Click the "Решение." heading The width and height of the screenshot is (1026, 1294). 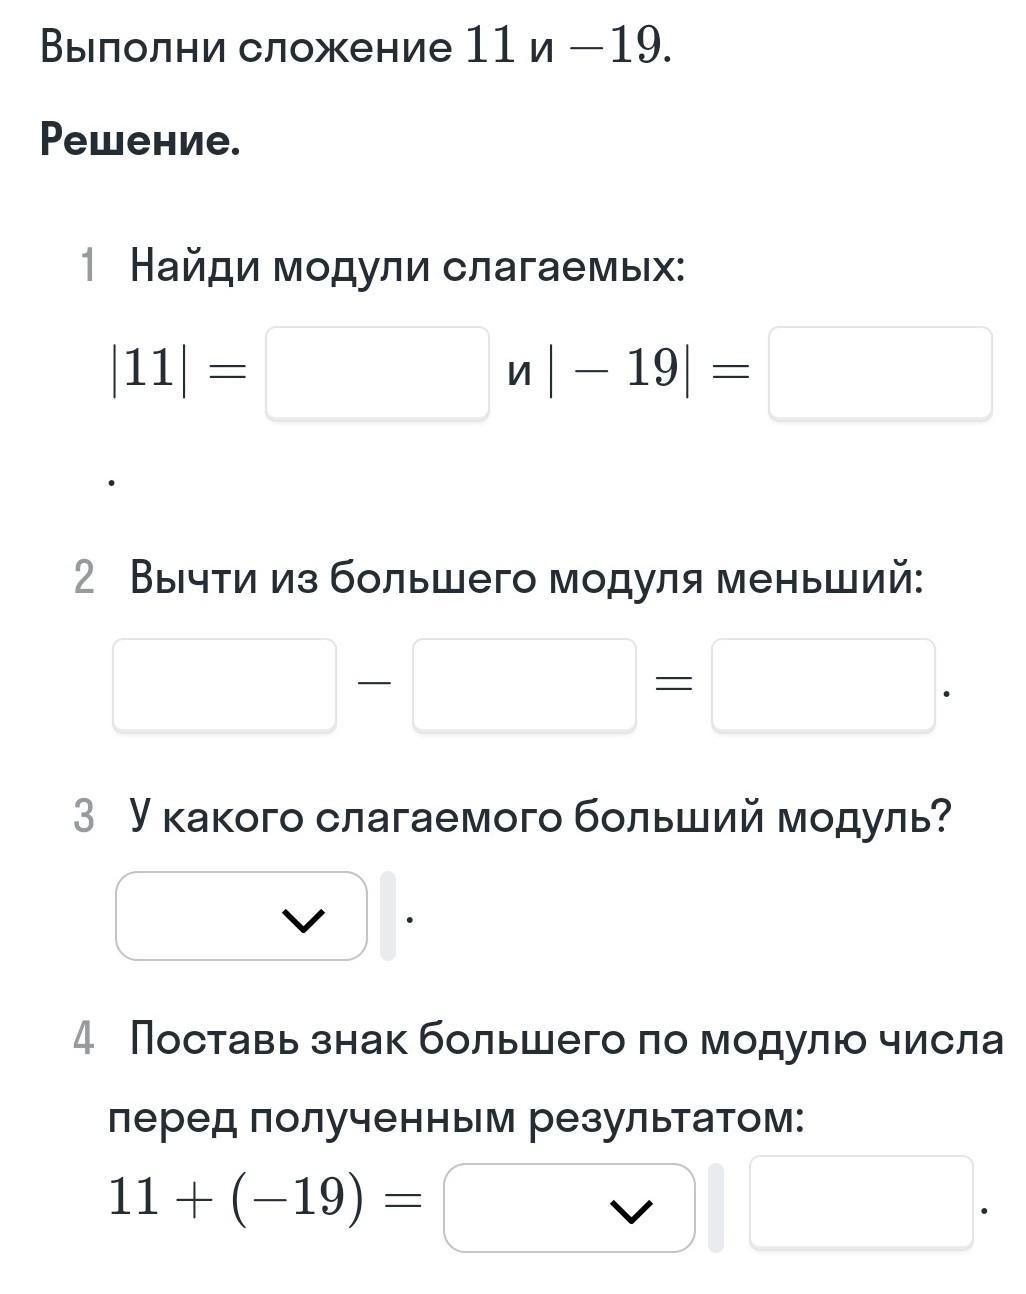coord(140,140)
